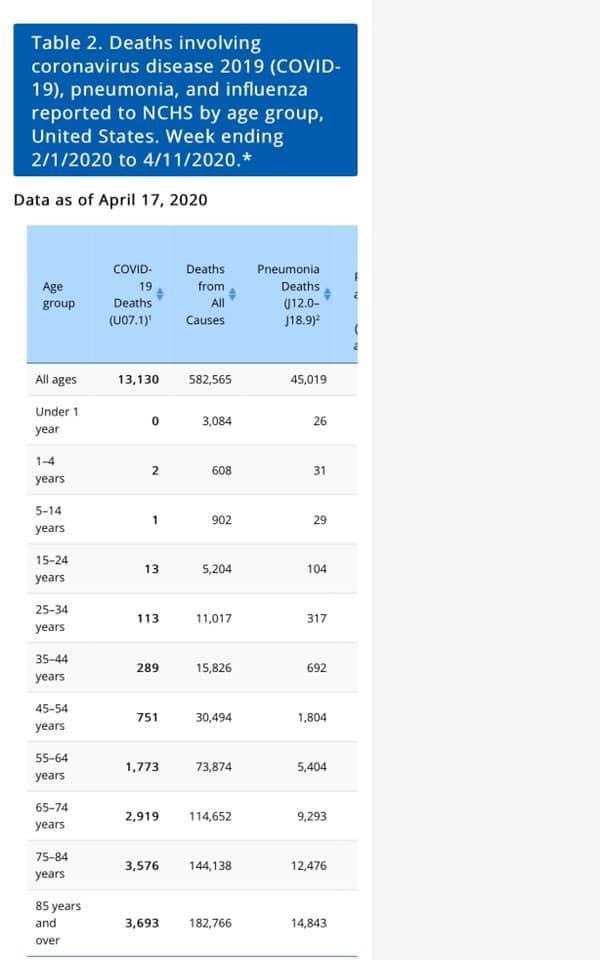Click the Age group column header

58,295
